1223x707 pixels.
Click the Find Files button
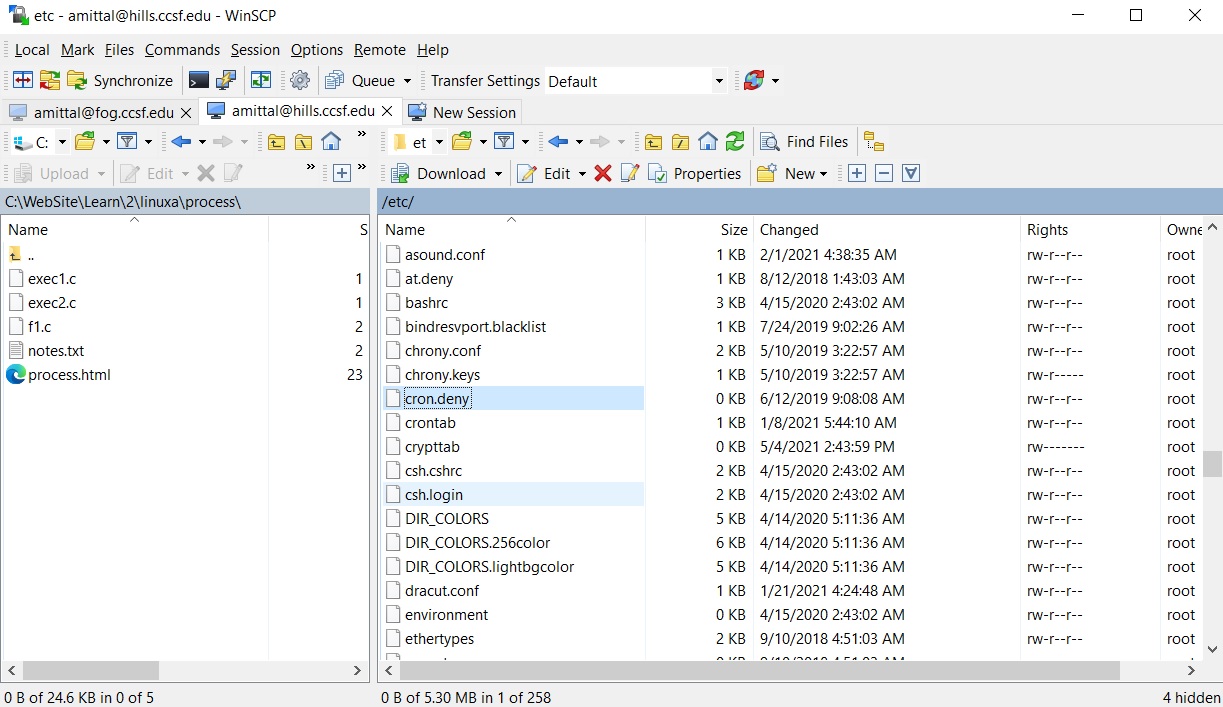tap(806, 142)
